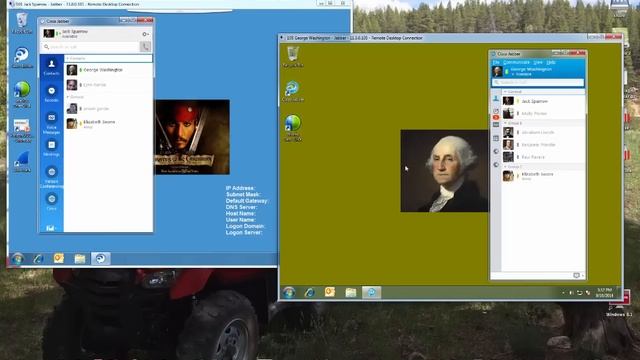The width and height of the screenshot is (640, 360).
Task: Open Contacts tab in Jack Sparrow's Jabber
Action: click(x=51, y=67)
